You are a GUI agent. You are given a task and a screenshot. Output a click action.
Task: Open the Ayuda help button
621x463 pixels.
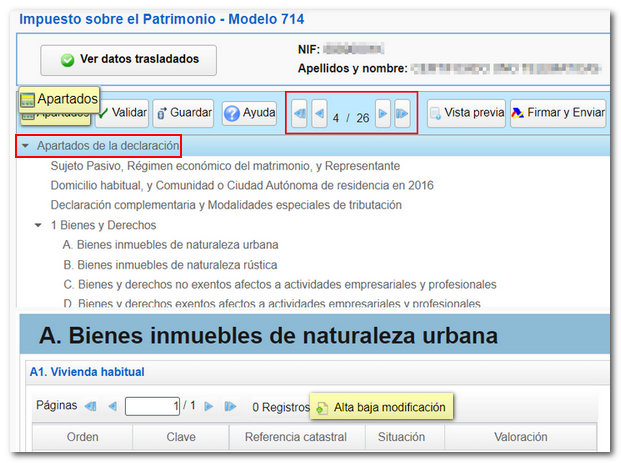coord(249,114)
